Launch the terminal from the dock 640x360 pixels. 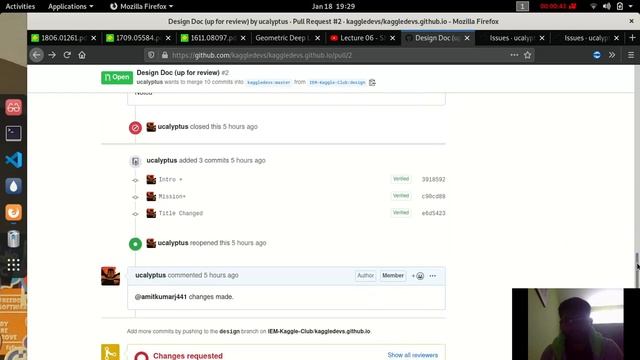point(13,133)
